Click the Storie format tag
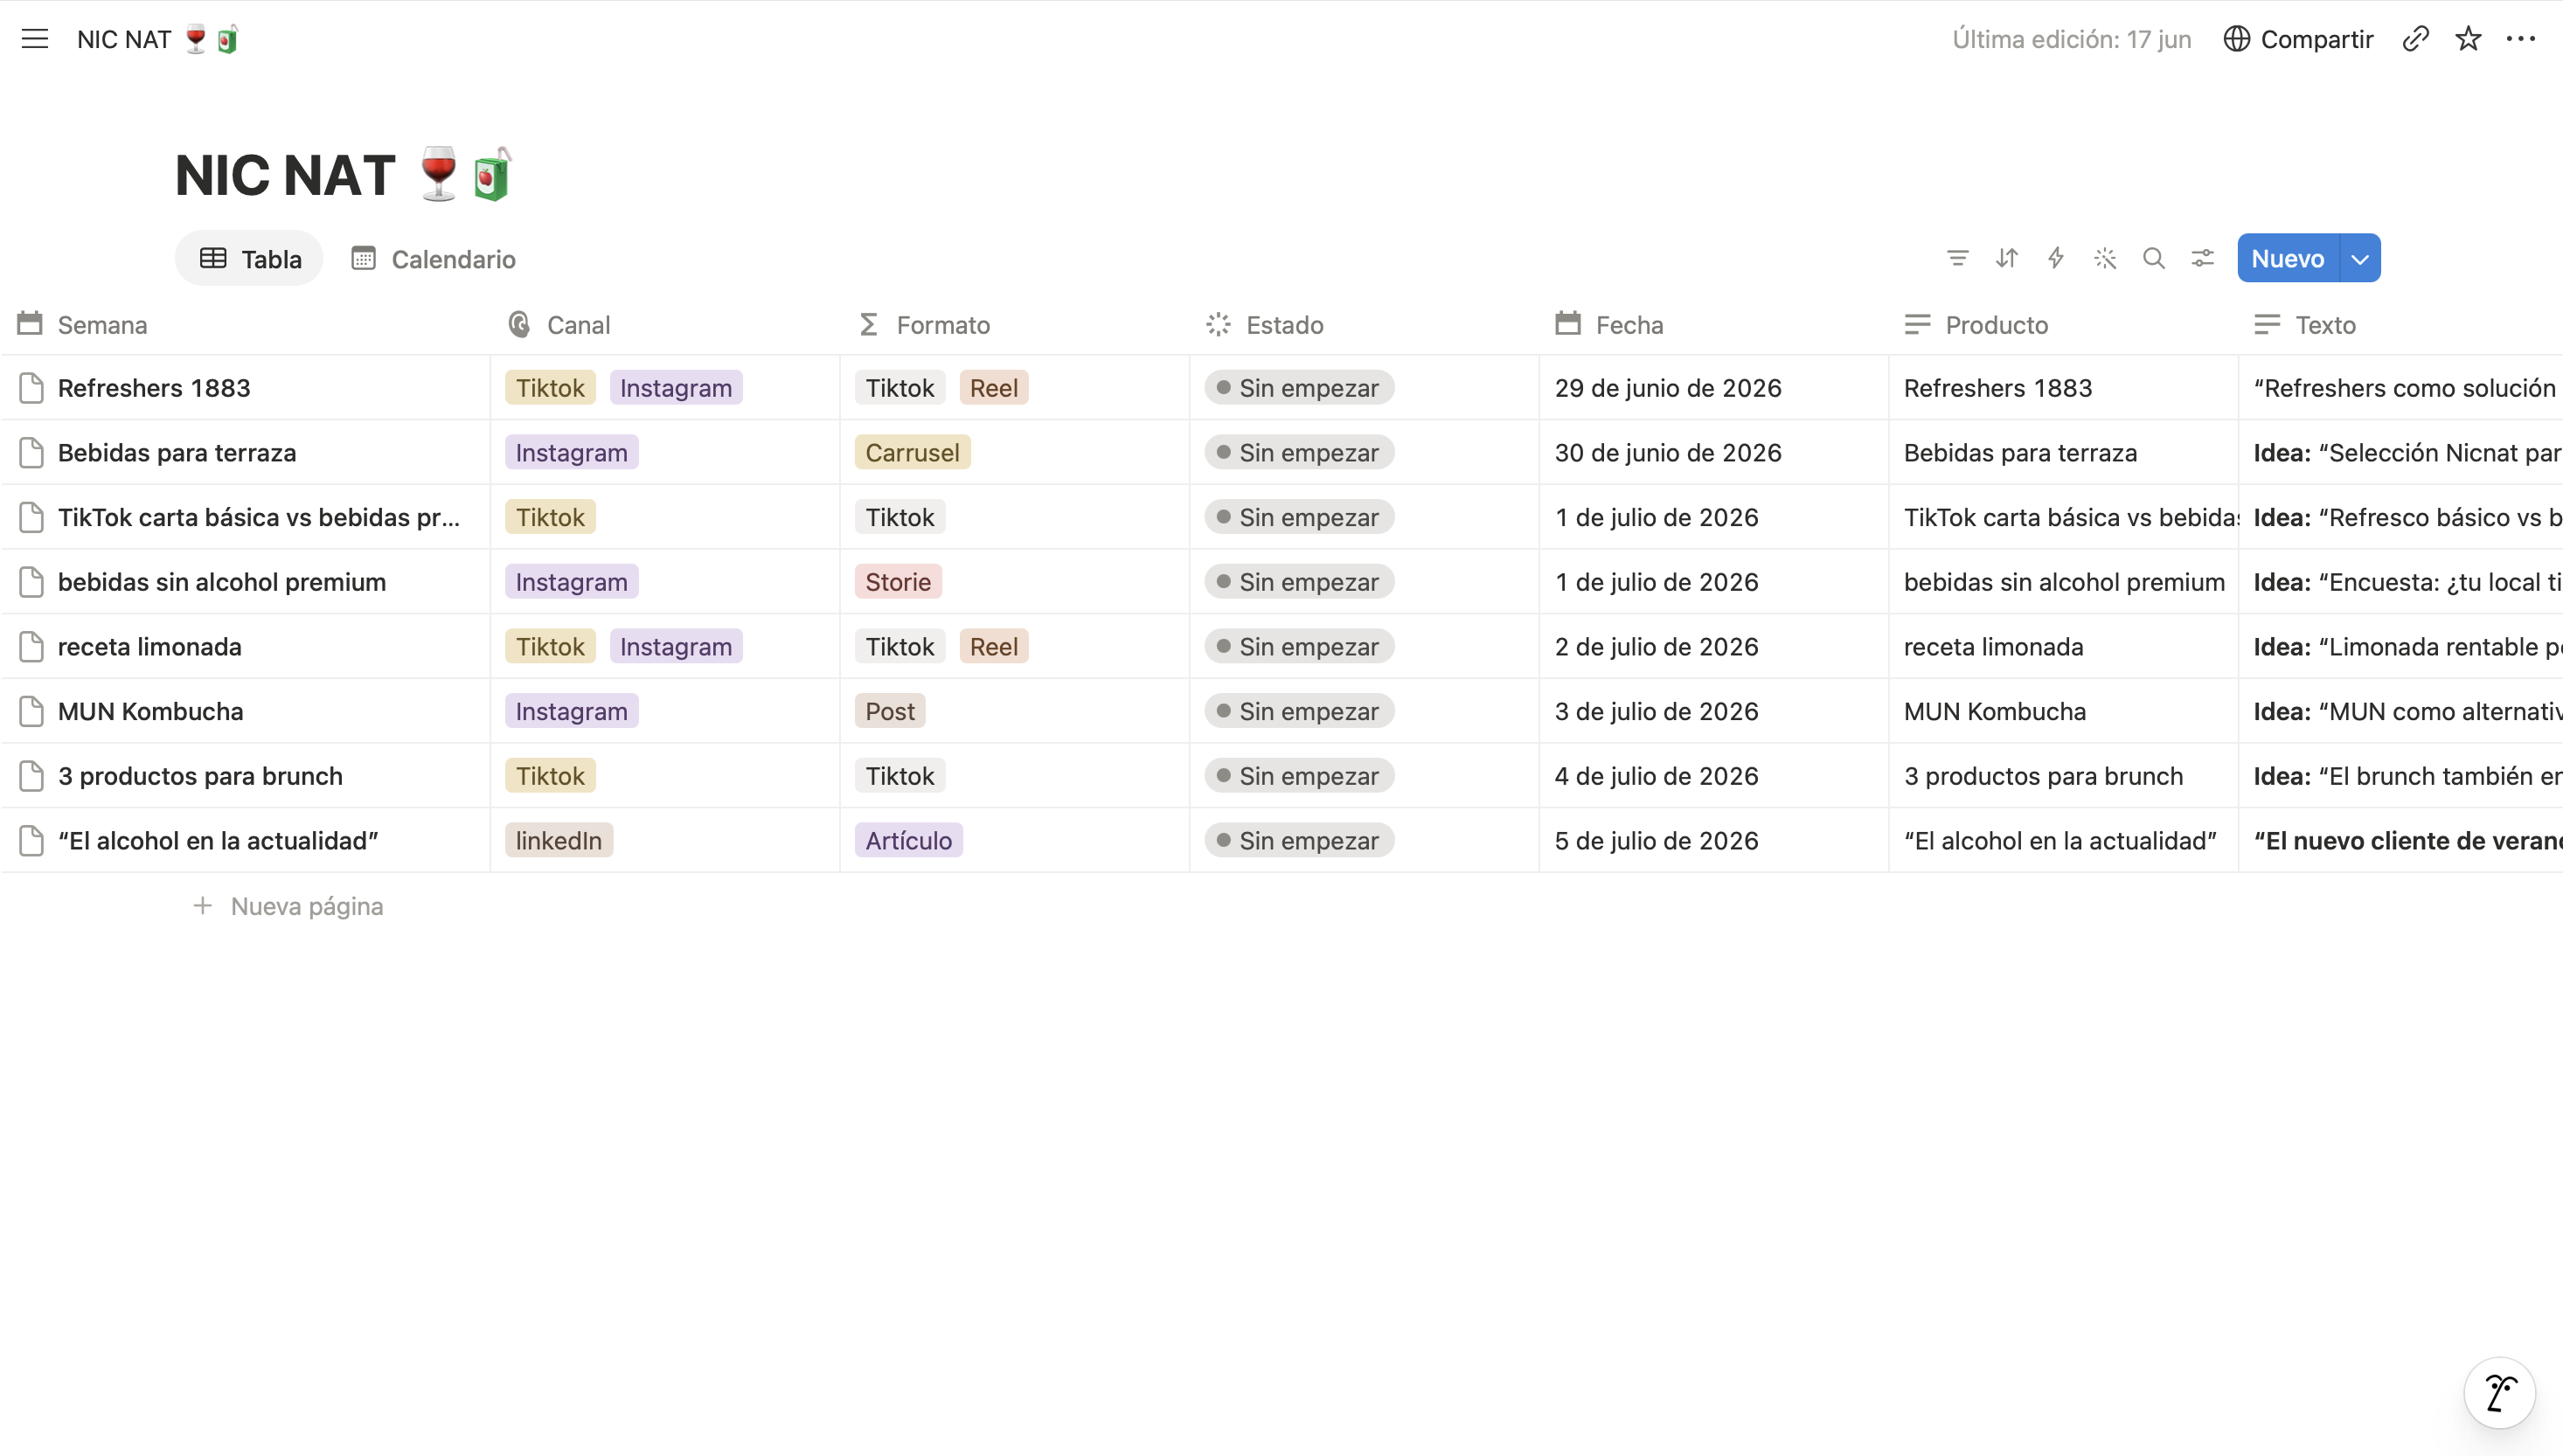Viewport: 2563px width, 1456px height. pos(898,582)
